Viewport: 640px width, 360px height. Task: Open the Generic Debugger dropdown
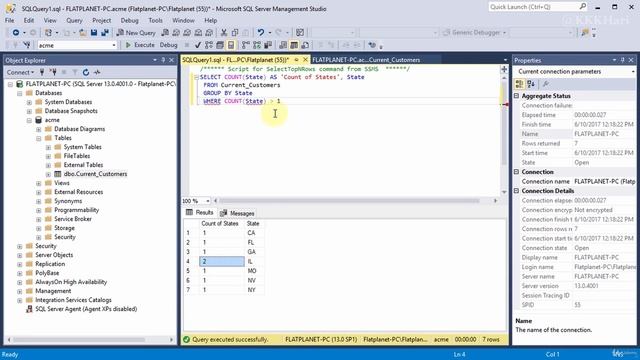coord(504,33)
